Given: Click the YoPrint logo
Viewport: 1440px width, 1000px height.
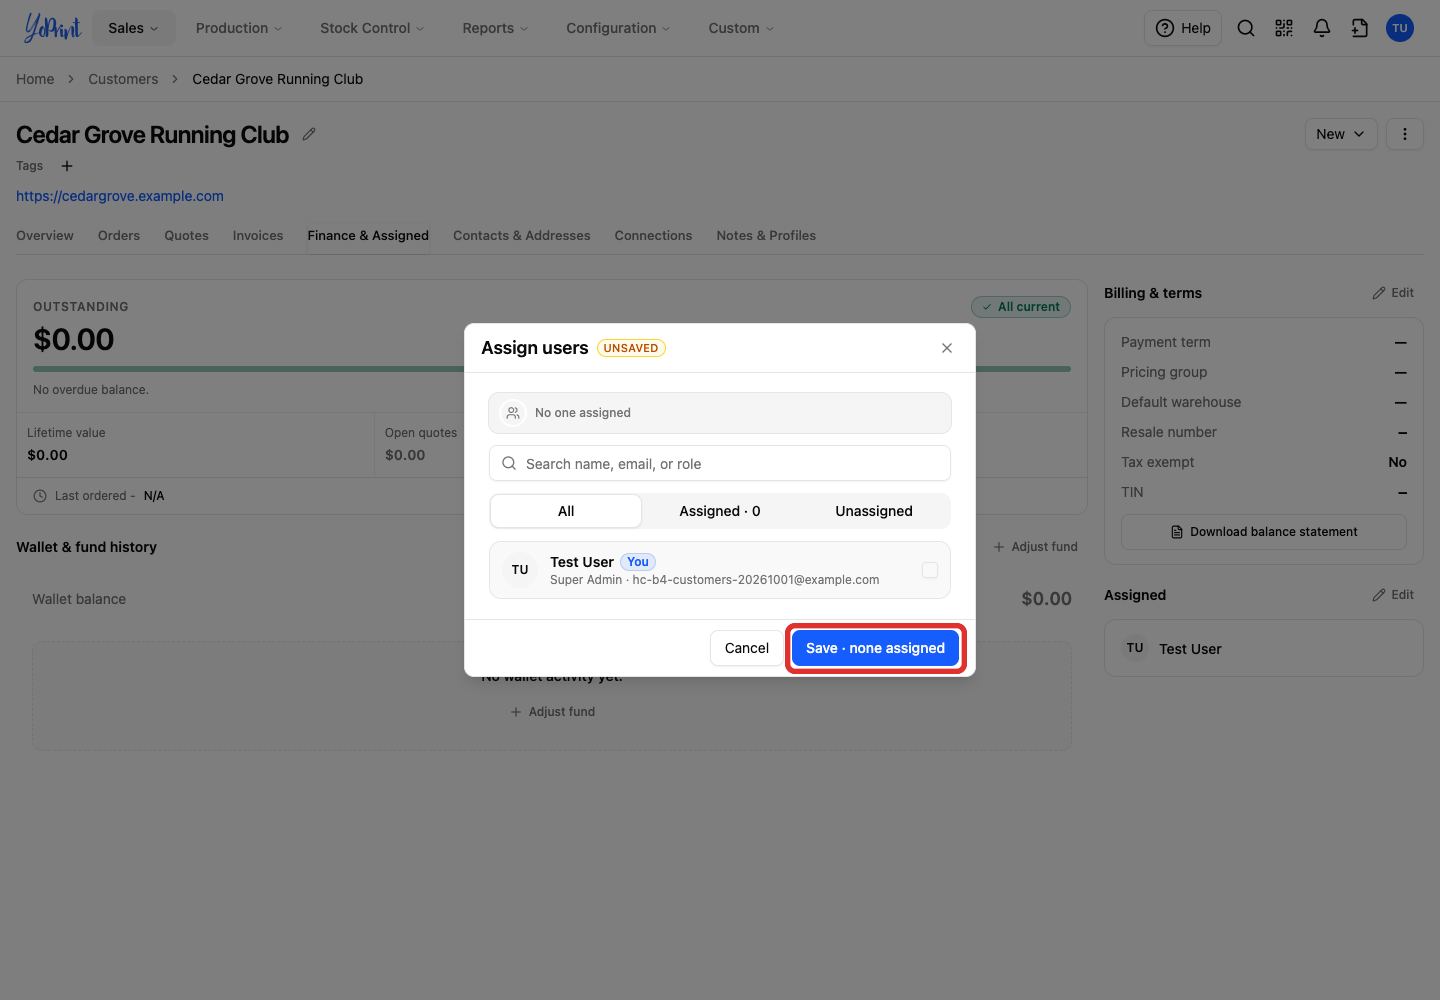Looking at the screenshot, I should point(52,28).
